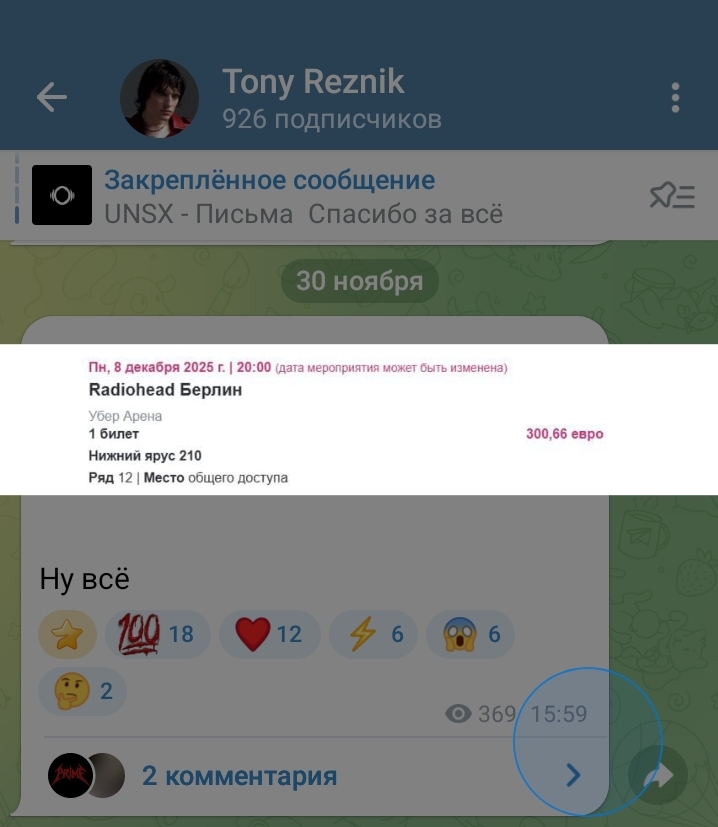This screenshot has height=827, width=718.
Task: Add the lightning bolt reaction
Action: click(374, 634)
